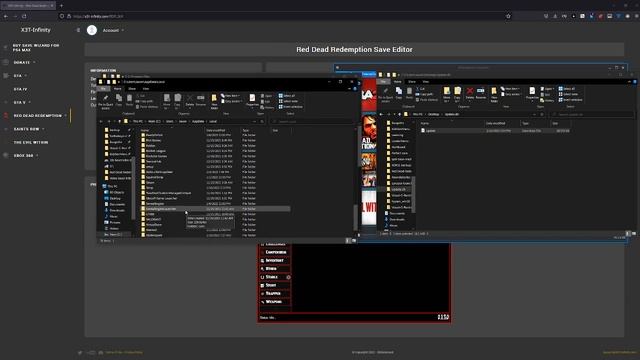Expand the GTA V sidebar menu

(x=22, y=102)
